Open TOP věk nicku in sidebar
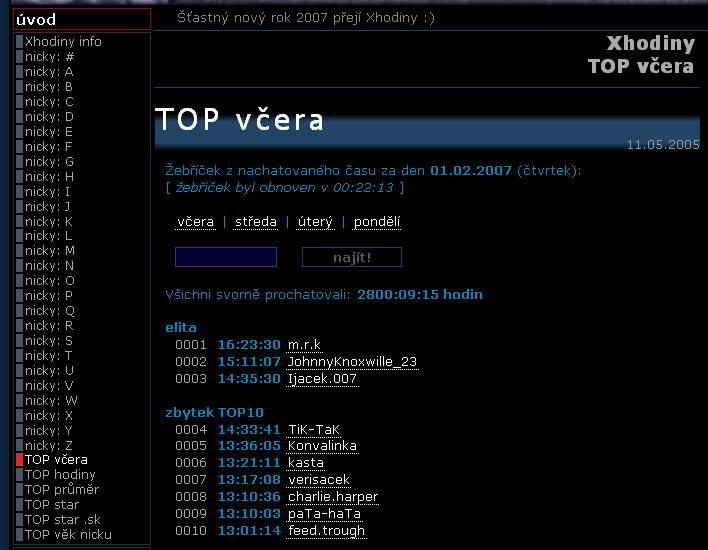Viewport: 708px width, 550px height. click(x=68, y=535)
